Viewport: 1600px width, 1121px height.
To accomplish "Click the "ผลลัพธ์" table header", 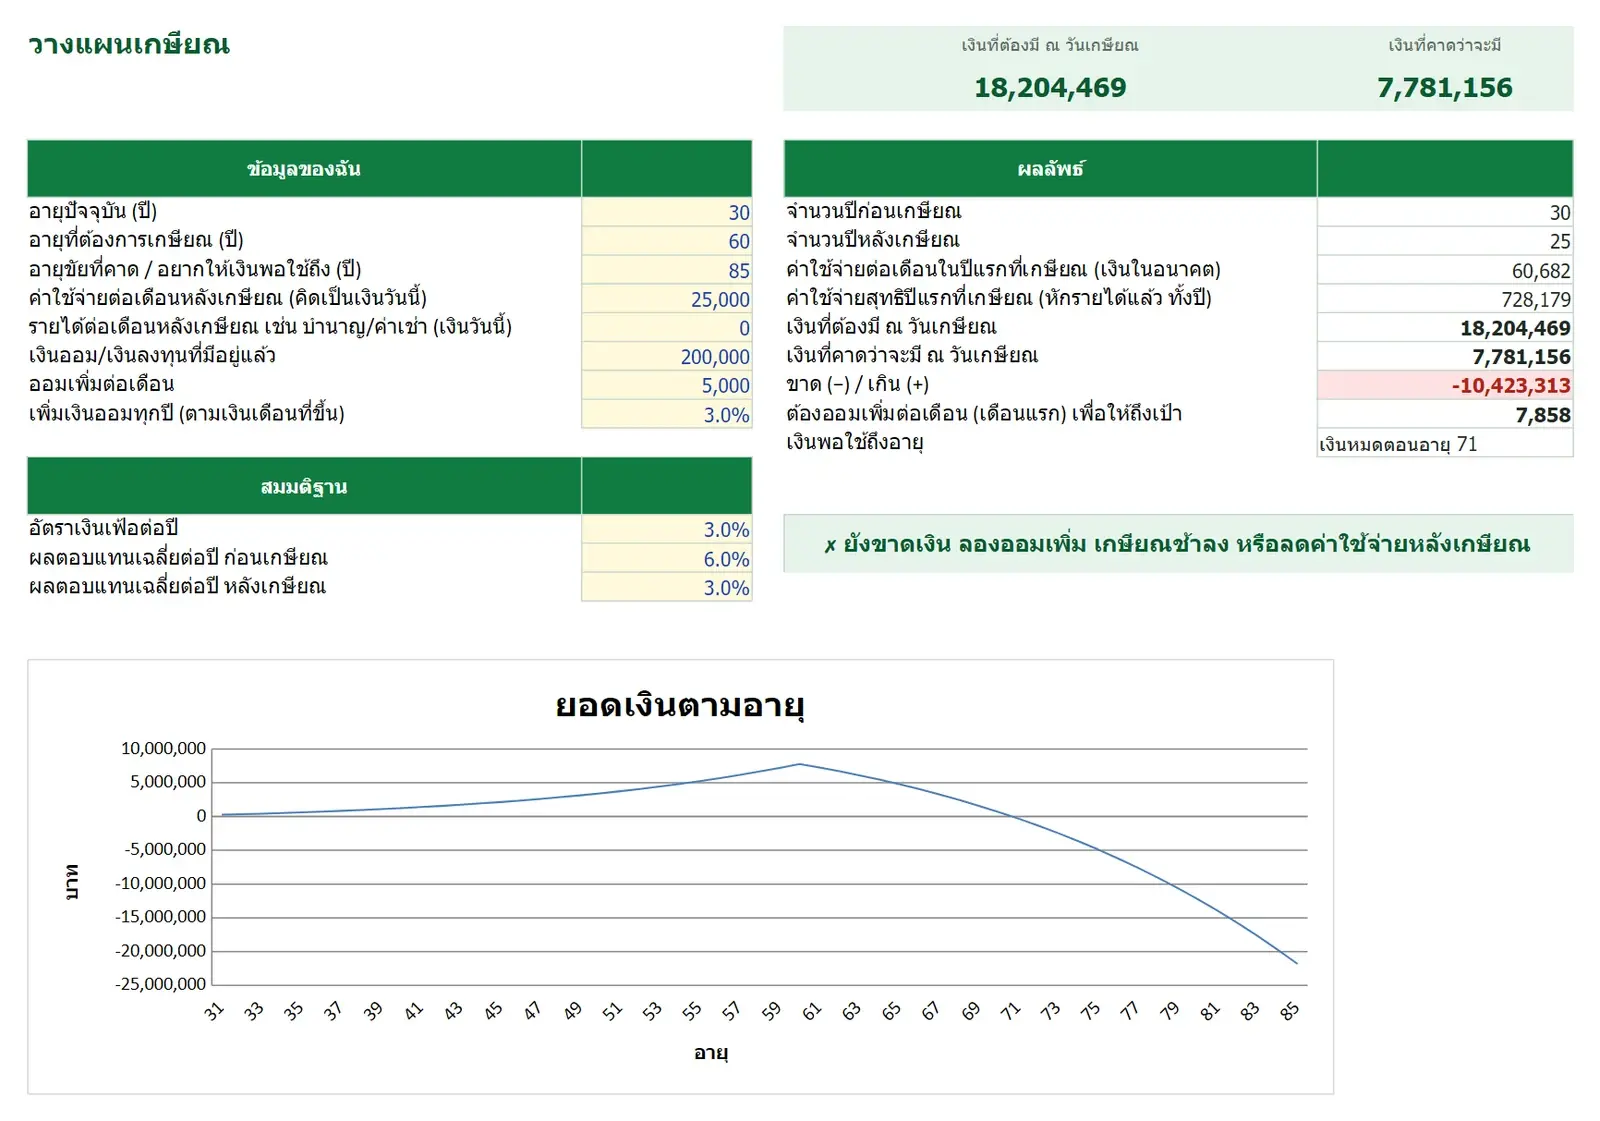I will [x=1050, y=169].
